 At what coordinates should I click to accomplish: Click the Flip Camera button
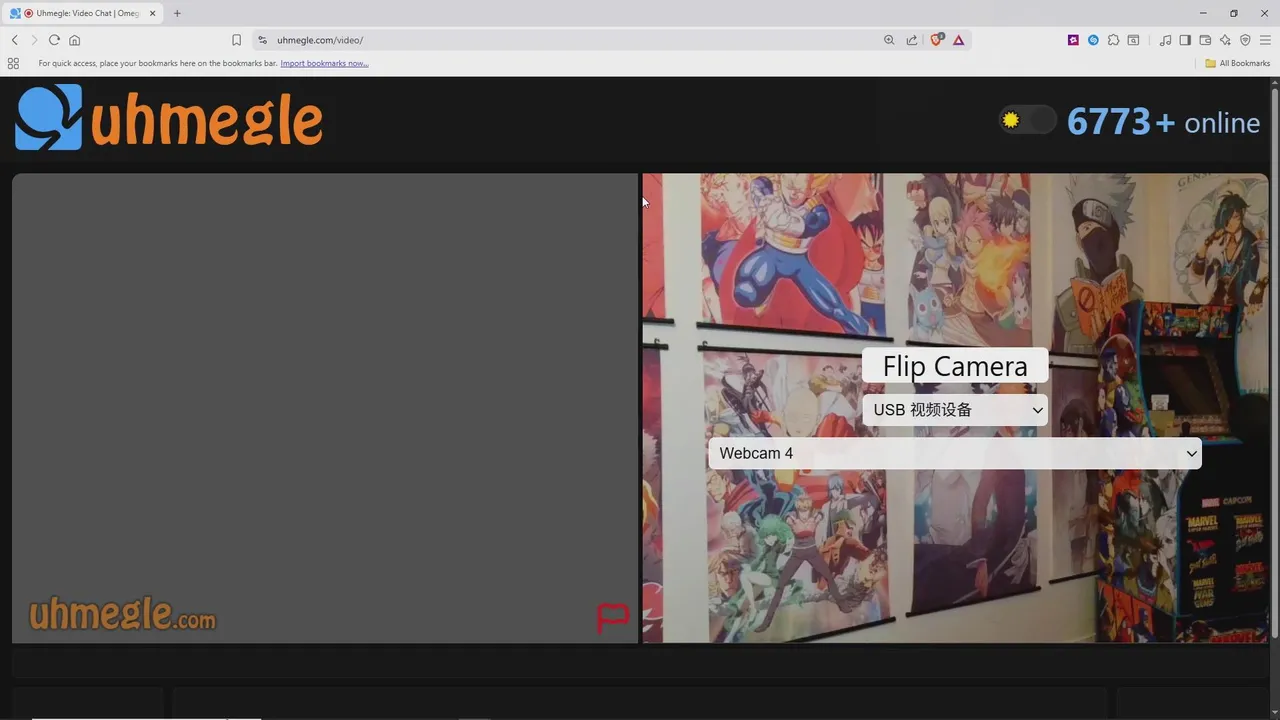[x=955, y=366]
